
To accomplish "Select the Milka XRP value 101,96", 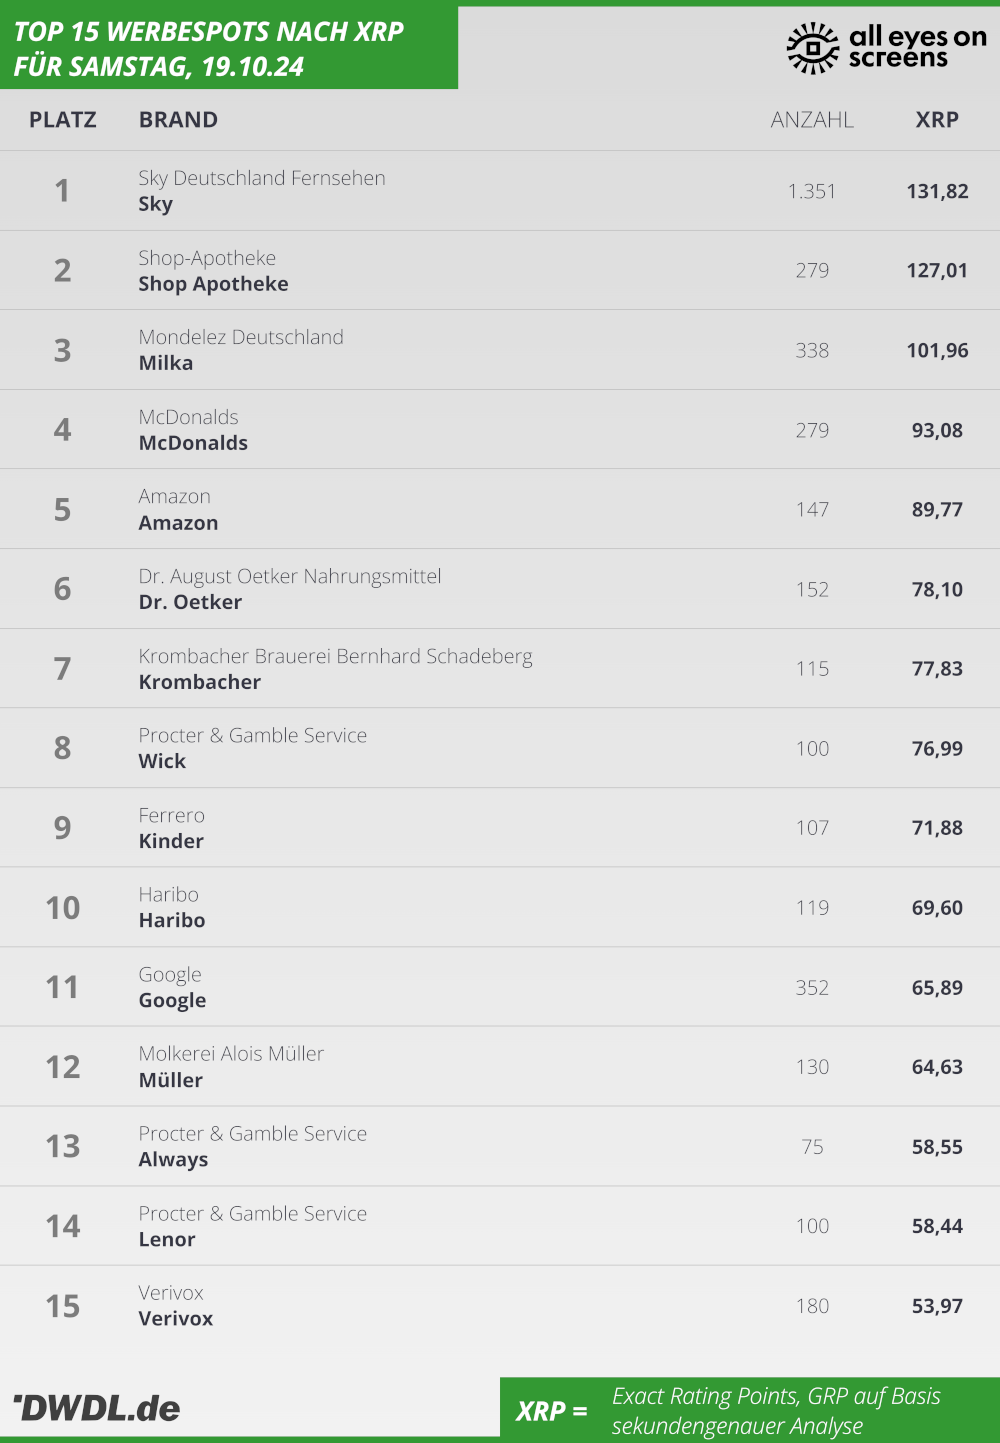I will 937,351.
